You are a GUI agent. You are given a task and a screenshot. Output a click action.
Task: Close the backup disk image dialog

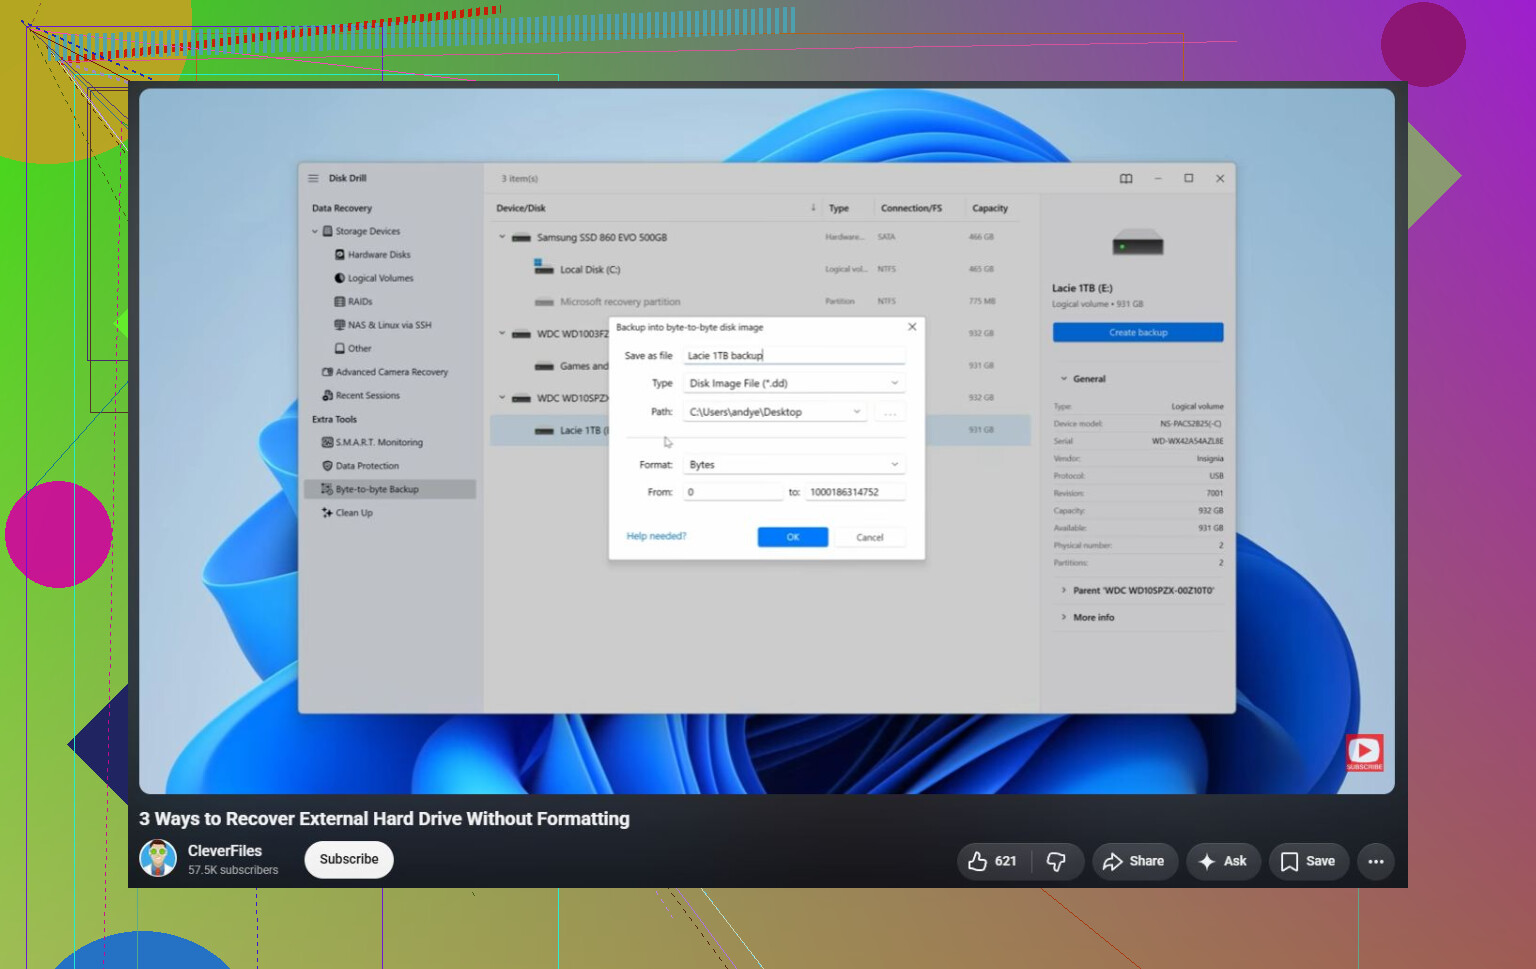pos(912,327)
